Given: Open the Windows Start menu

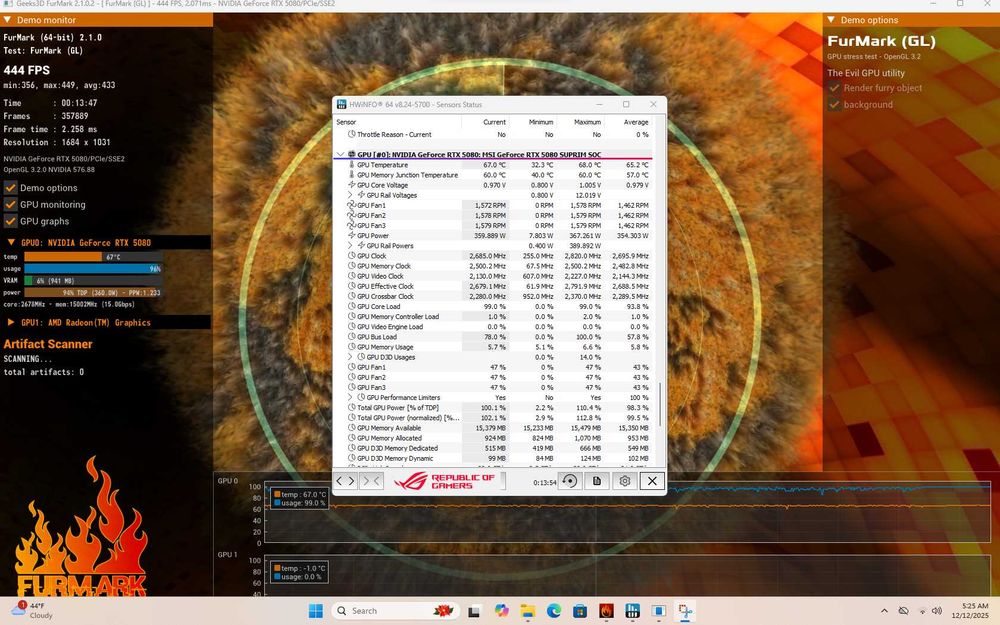Looking at the screenshot, I should click(x=316, y=611).
